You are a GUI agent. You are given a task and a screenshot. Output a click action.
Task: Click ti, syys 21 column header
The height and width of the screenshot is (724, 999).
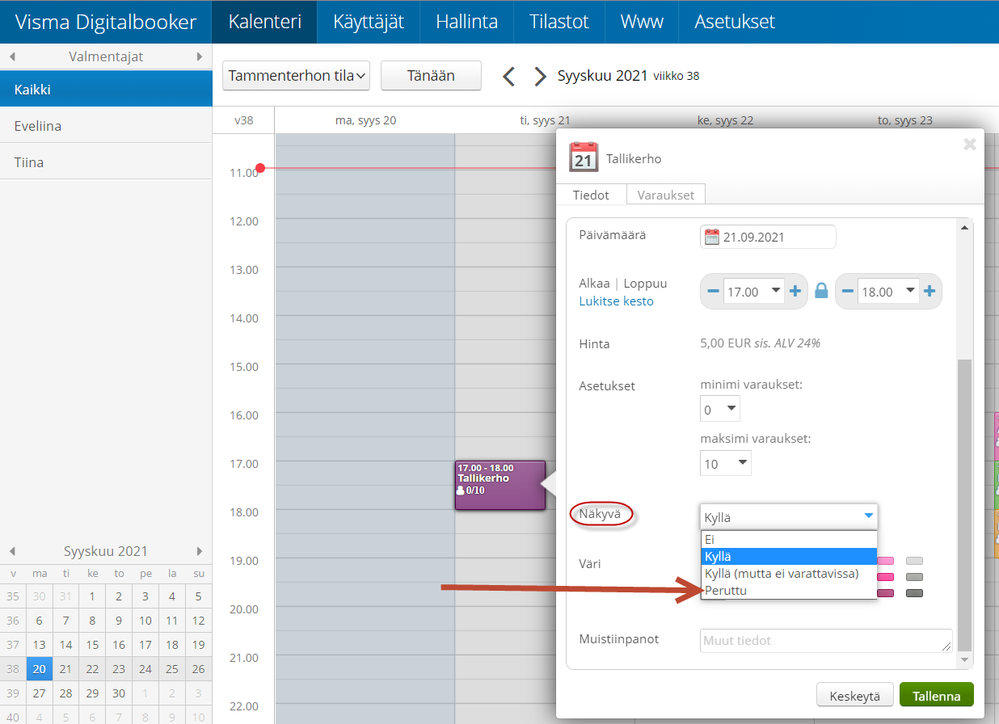[x=545, y=120]
